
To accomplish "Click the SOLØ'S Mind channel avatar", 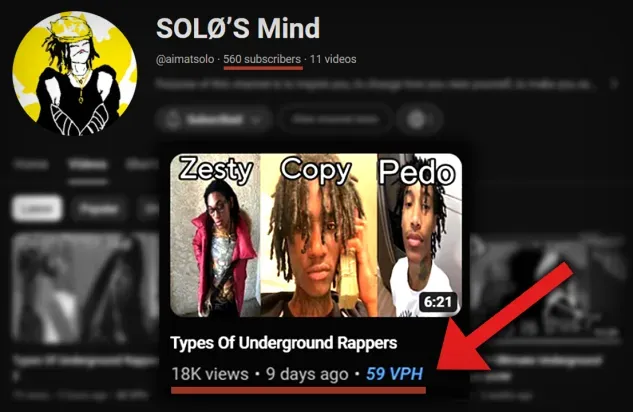I will 75,73.
